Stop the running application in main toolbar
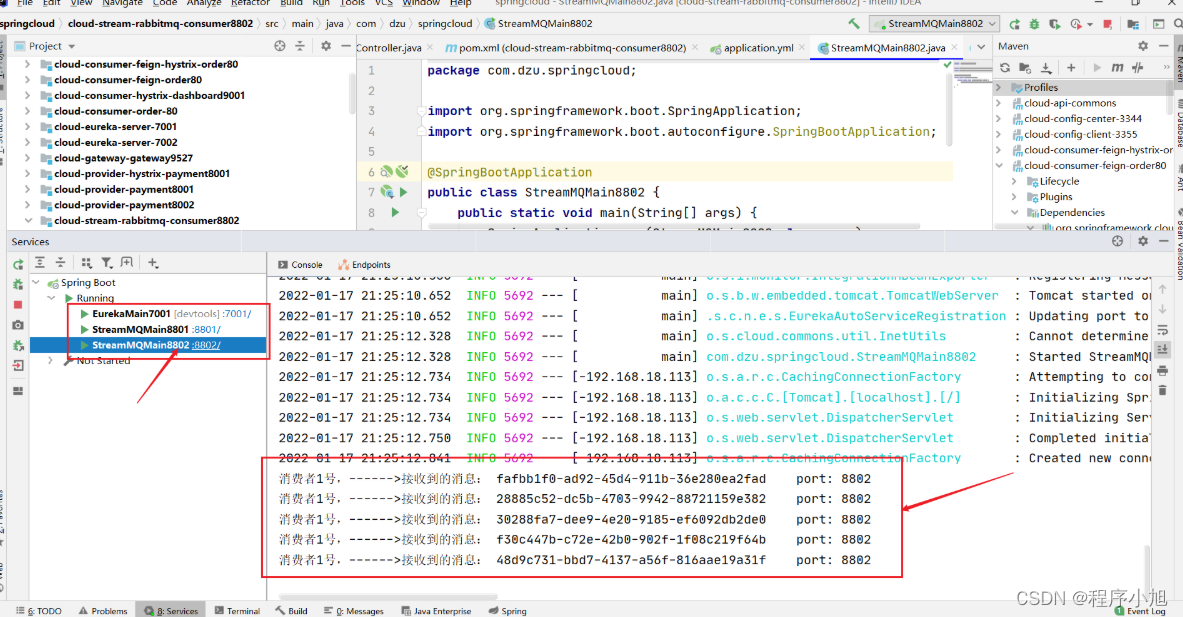 point(1108,24)
